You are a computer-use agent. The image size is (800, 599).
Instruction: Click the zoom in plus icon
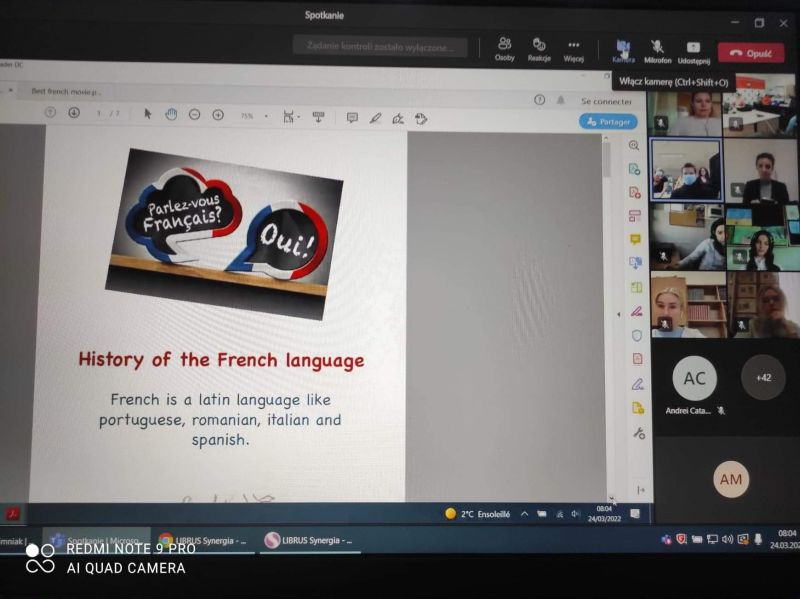pos(218,115)
